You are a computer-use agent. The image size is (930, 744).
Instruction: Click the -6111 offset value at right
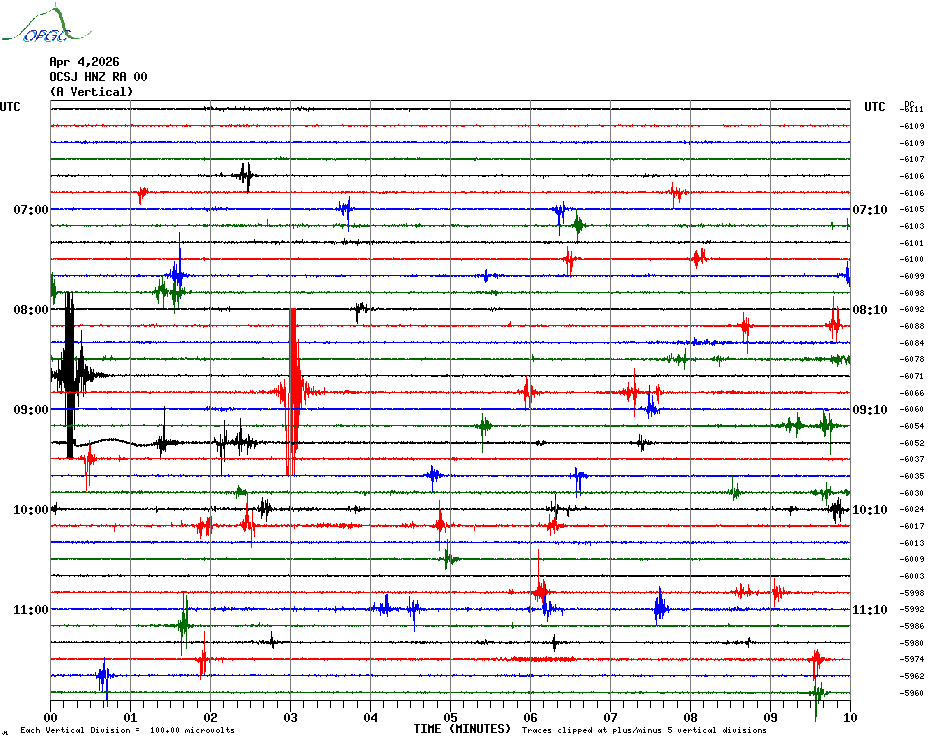pyautogui.click(x=912, y=109)
